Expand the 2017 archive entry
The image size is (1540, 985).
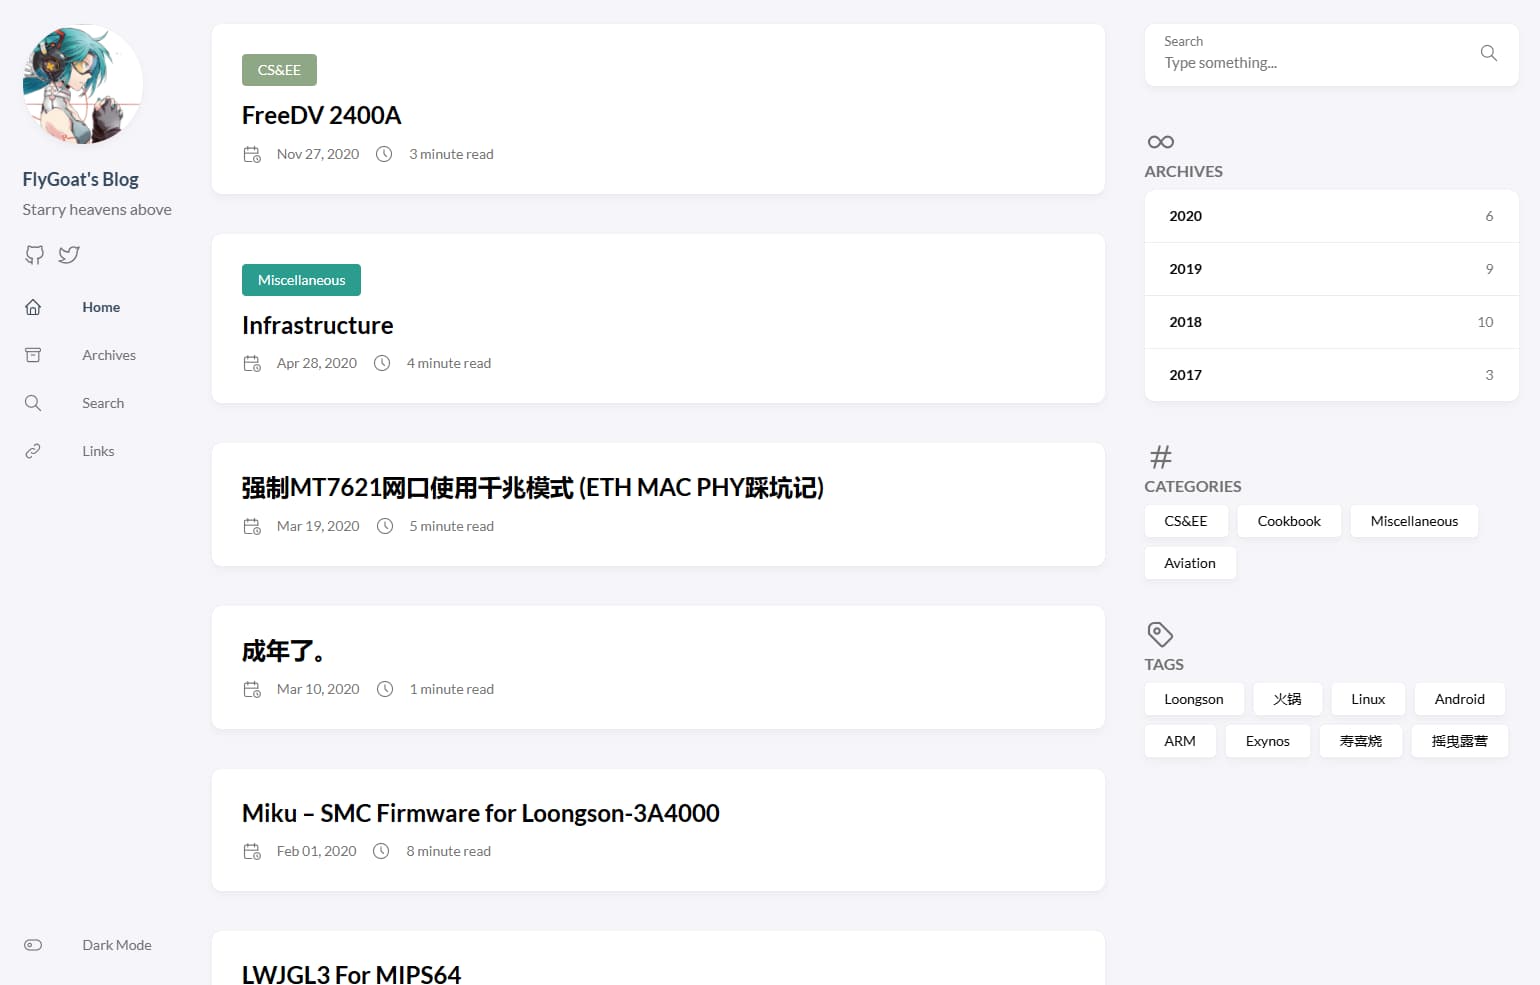point(1330,374)
